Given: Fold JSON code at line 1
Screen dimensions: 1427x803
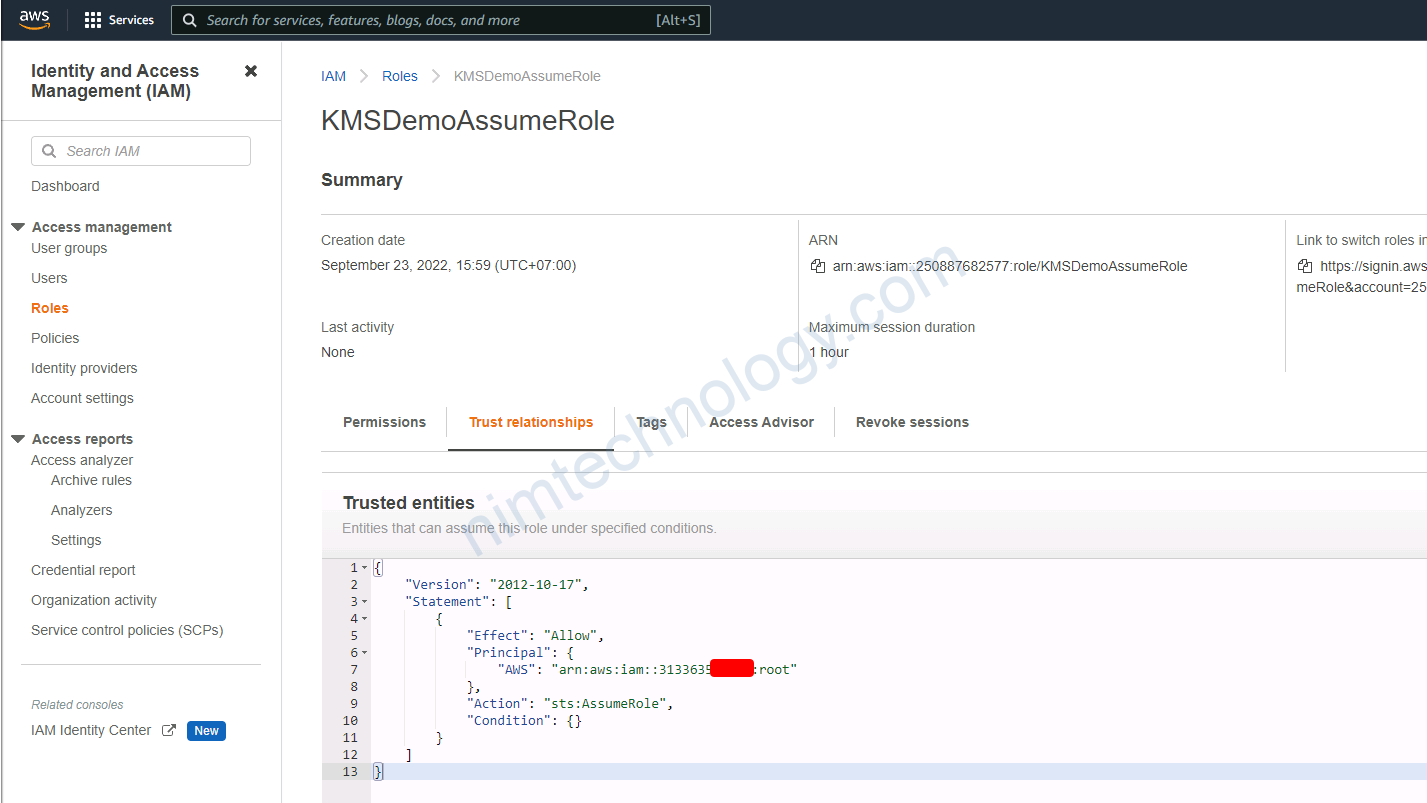Looking at the screenshot, I should click(364, 568).
